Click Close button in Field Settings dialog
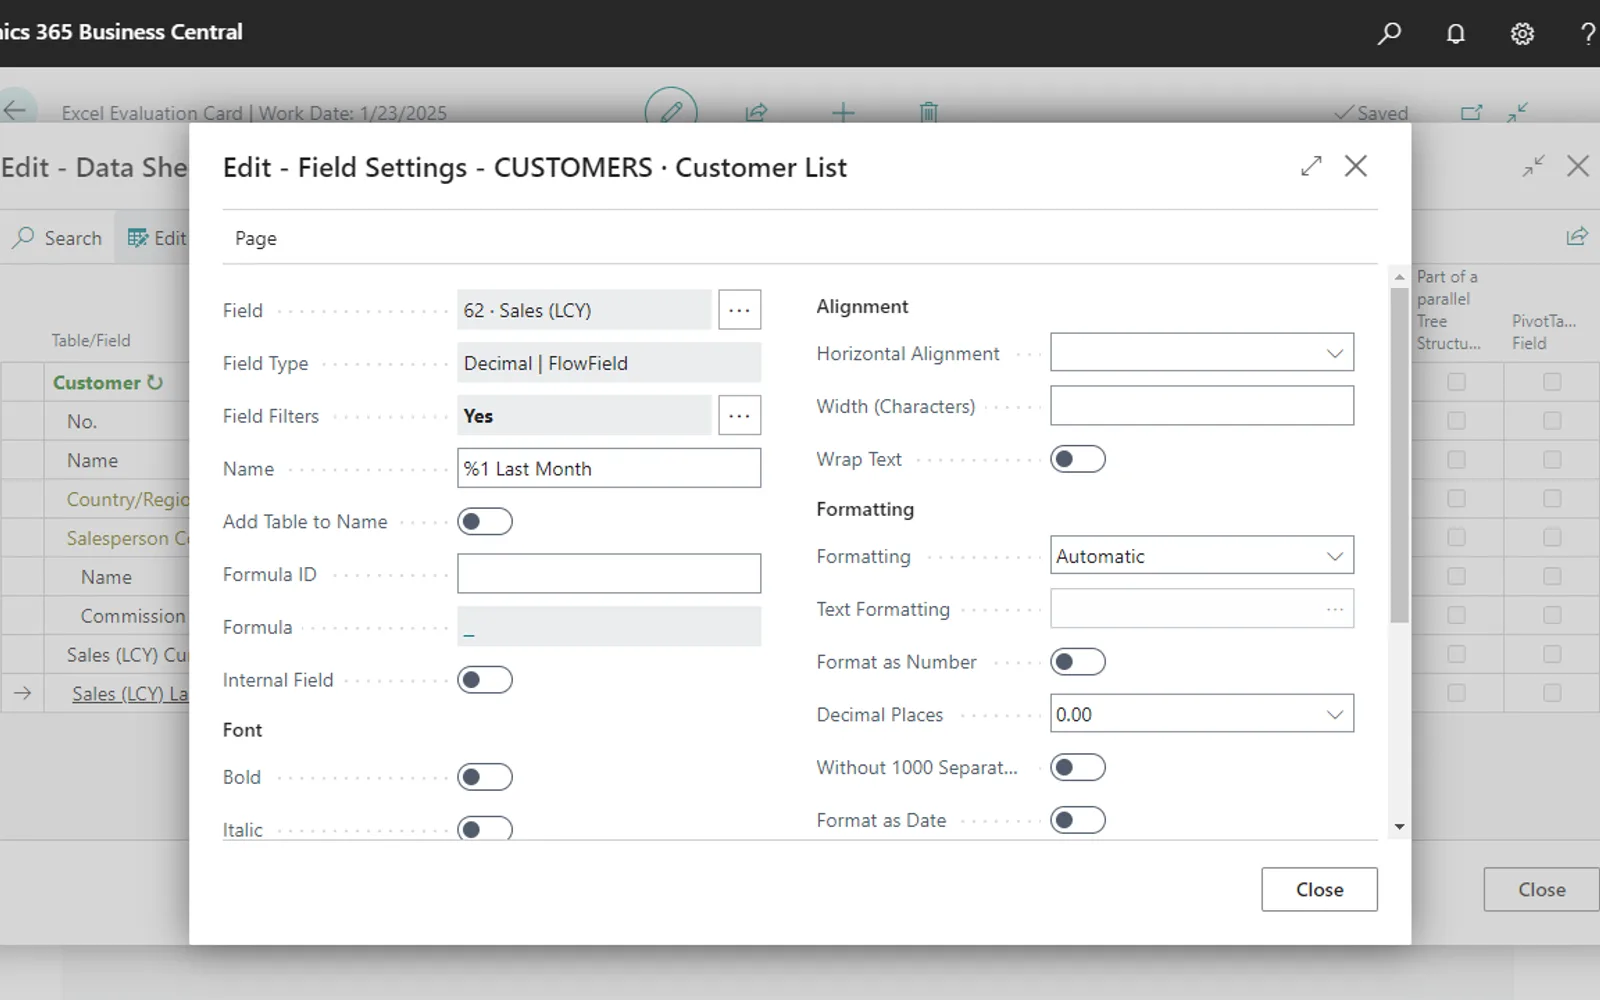 pyautogui.click(x=1319, y=889)
